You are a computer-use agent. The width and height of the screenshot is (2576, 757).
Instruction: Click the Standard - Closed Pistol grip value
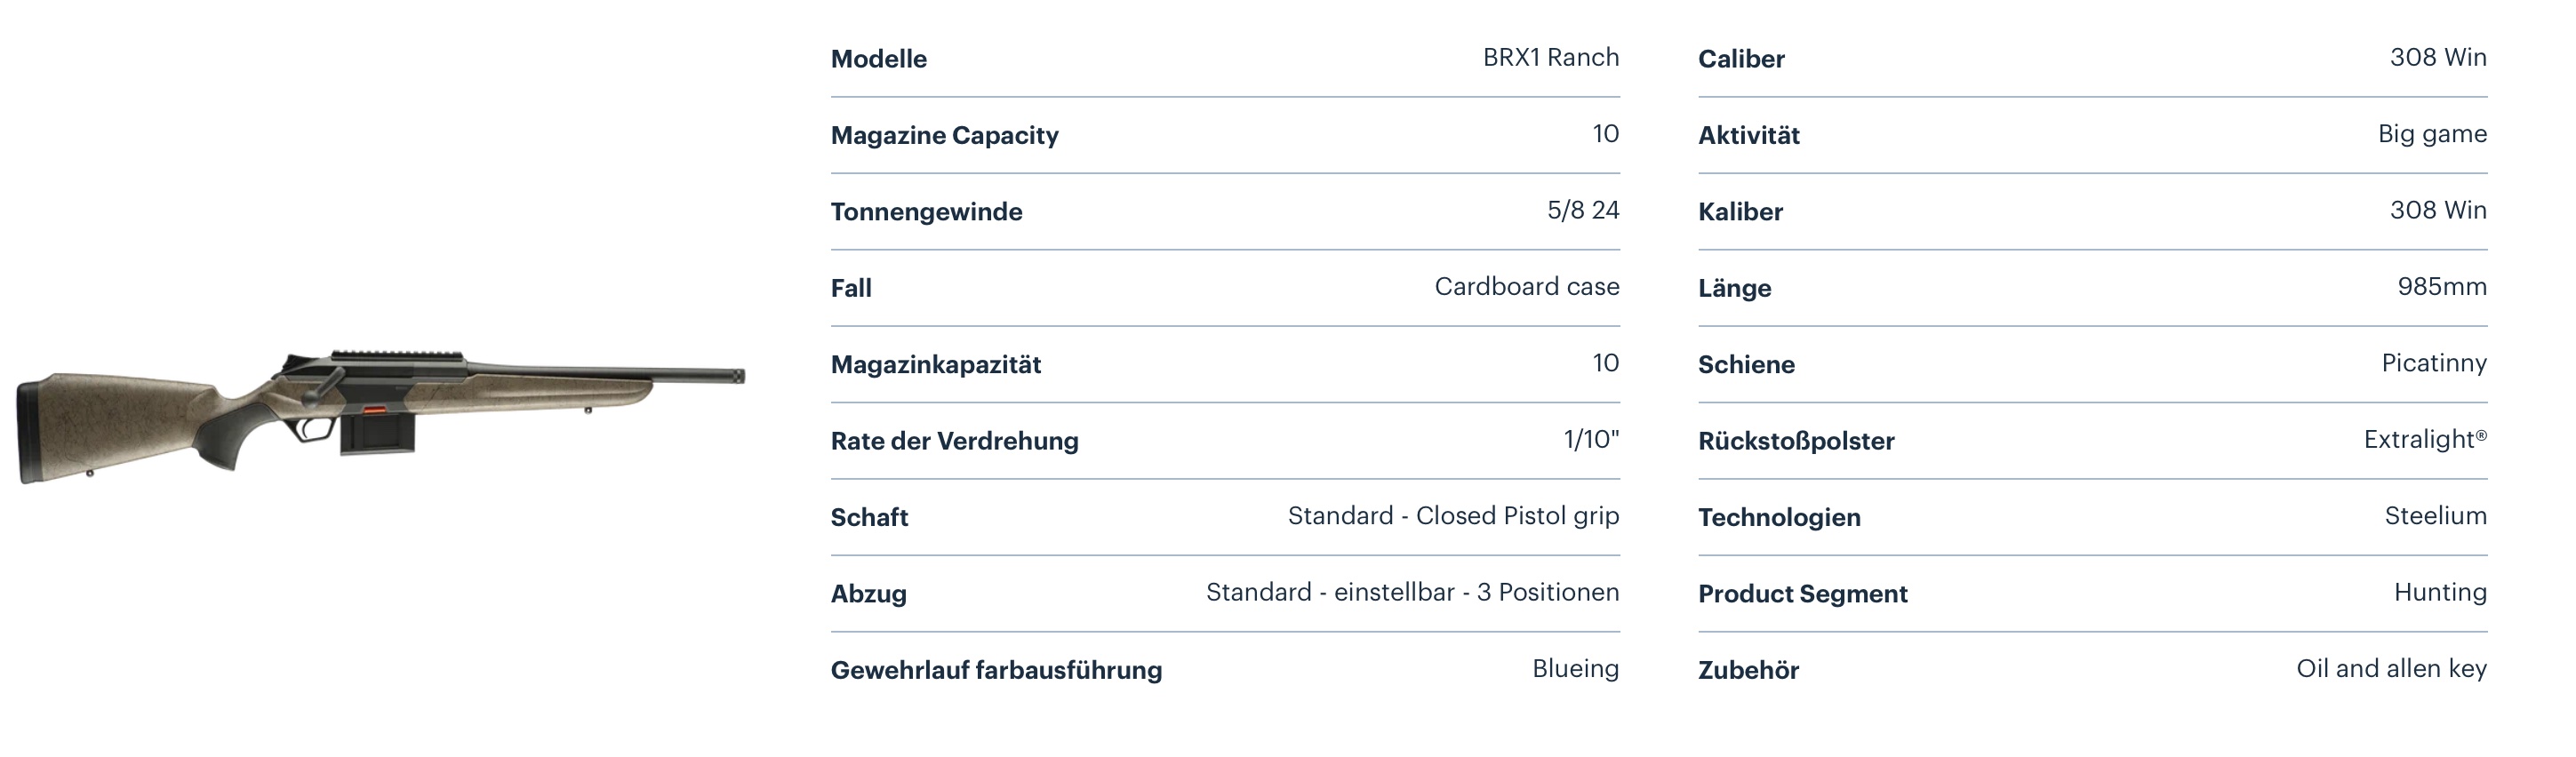pos(1453,516)
